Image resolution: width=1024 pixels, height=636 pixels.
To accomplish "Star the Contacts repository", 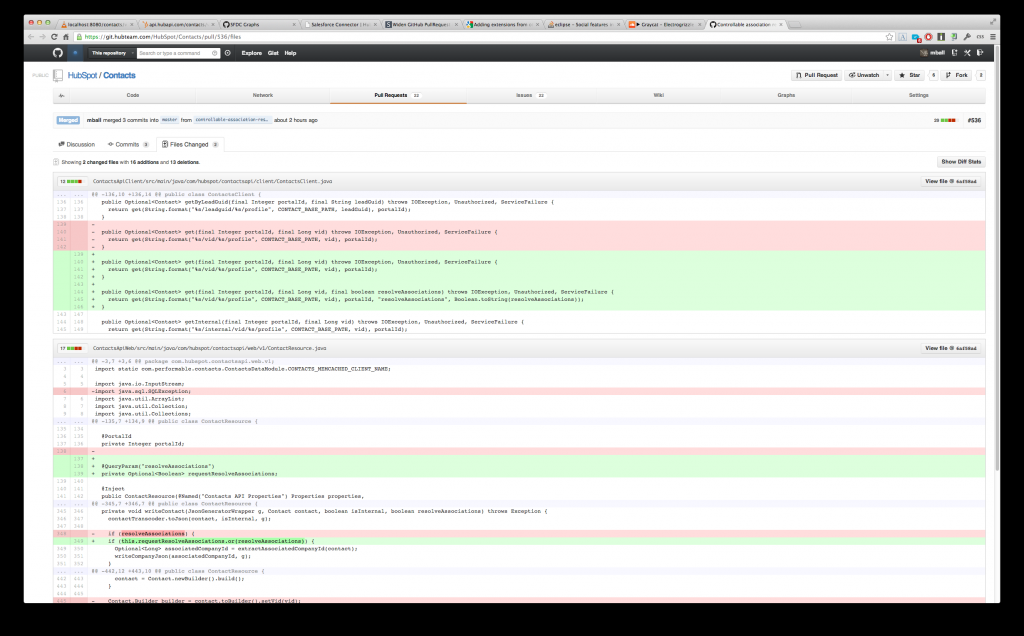I will [x=910, y=75].
